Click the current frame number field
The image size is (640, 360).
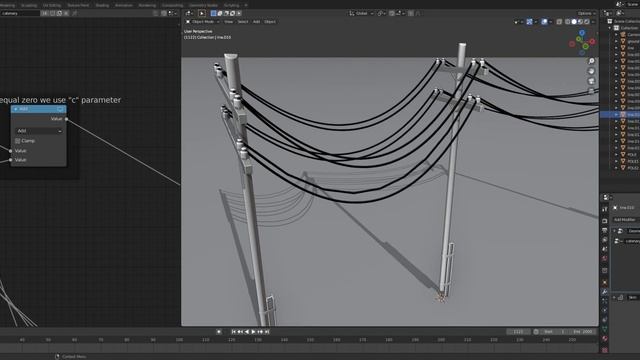tap(518, 332)
